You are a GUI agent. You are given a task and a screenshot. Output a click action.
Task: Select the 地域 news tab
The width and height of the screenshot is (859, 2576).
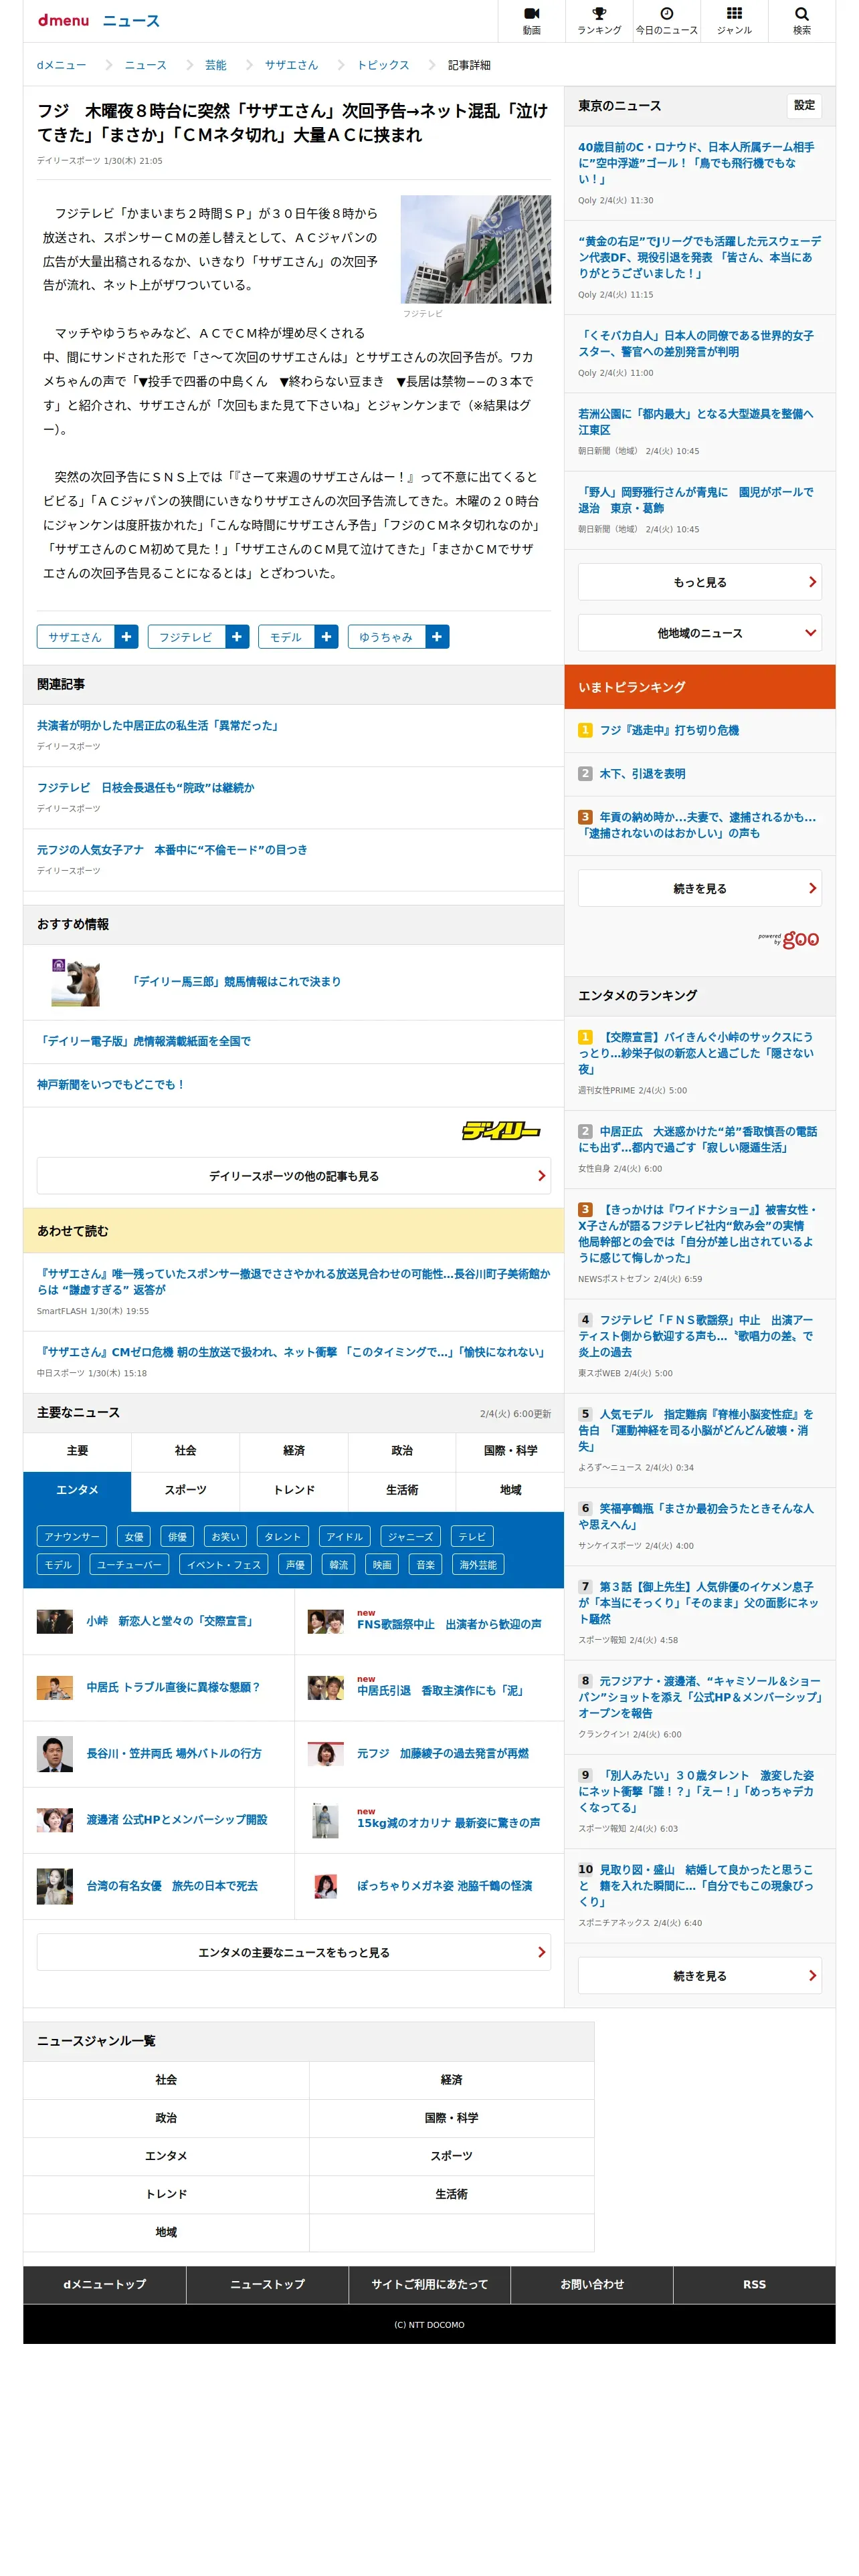pos(510,1490)
